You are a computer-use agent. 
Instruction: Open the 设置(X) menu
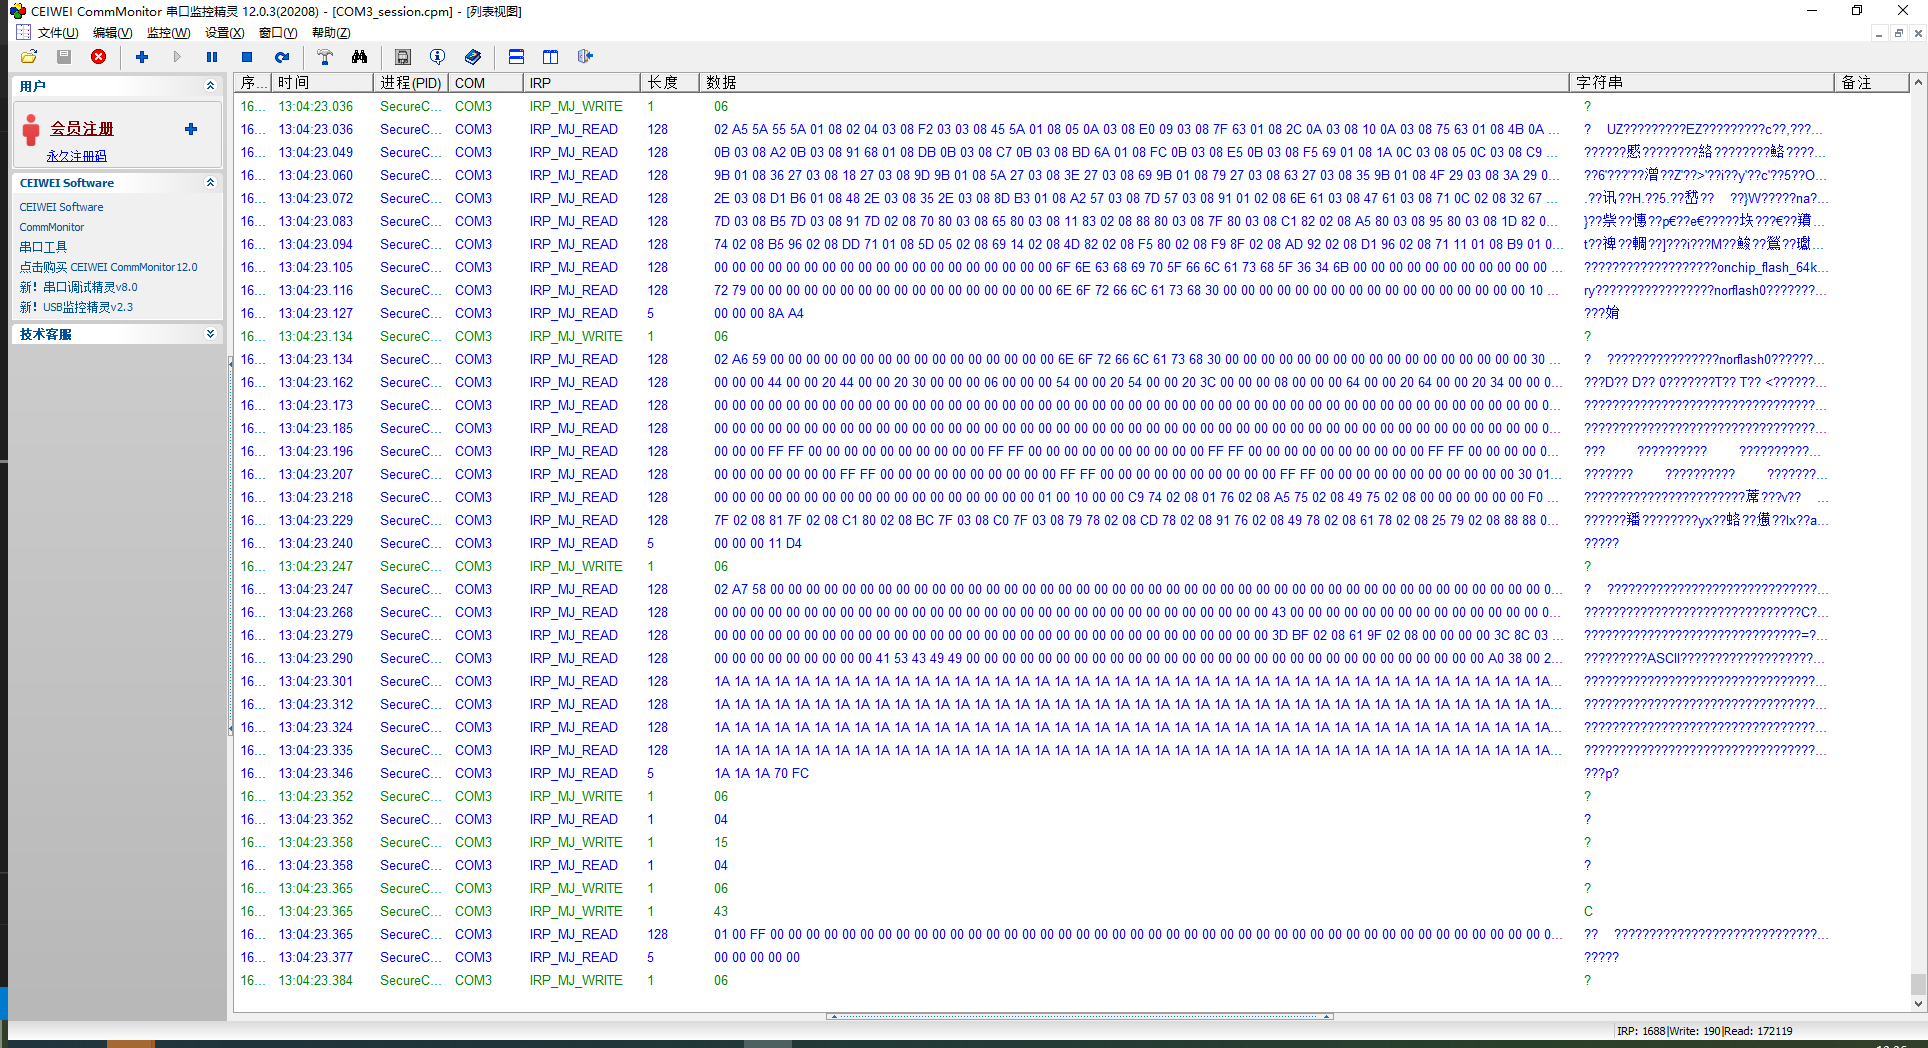(224, 33)
